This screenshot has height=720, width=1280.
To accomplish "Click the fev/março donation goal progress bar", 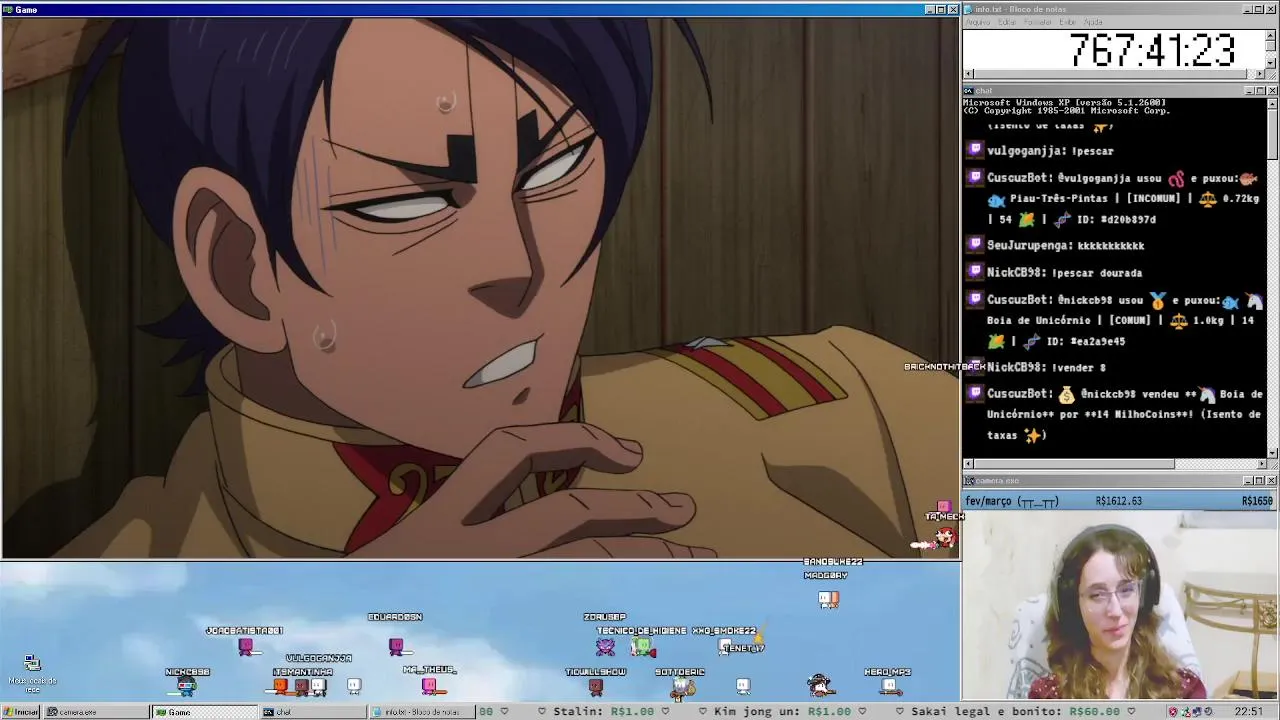I will [1120, 500].
